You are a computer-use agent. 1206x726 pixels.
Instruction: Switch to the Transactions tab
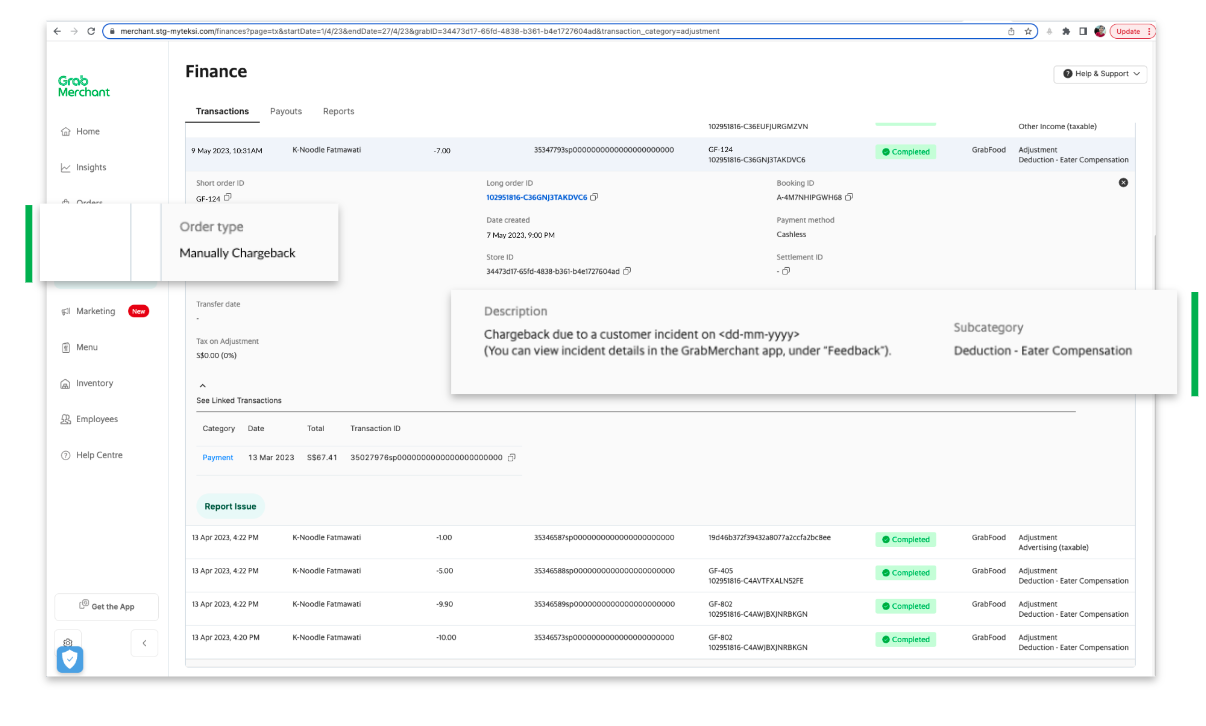(x=222, y=111)
